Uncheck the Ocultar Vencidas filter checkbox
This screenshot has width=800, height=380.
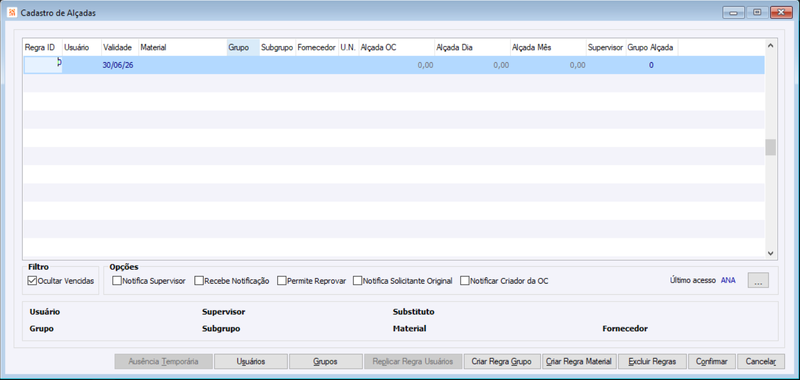point(32,281)
